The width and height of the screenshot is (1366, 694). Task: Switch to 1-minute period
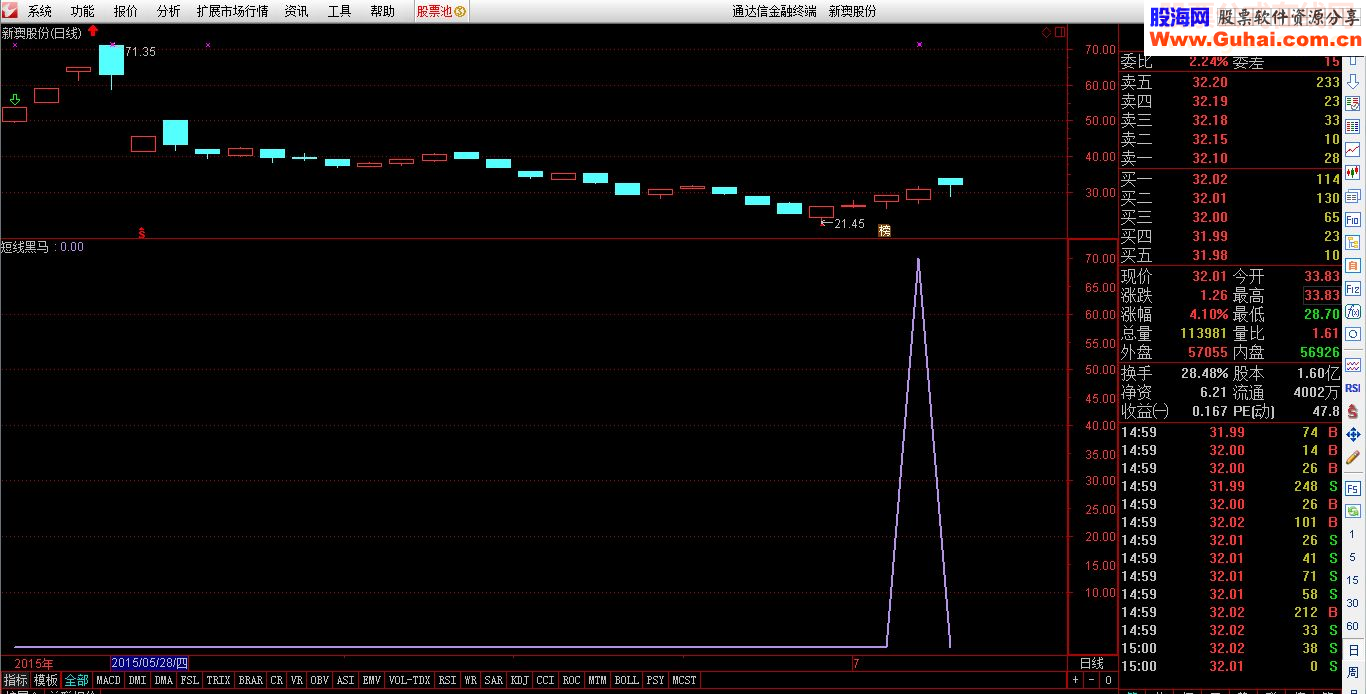point(1353,536)
